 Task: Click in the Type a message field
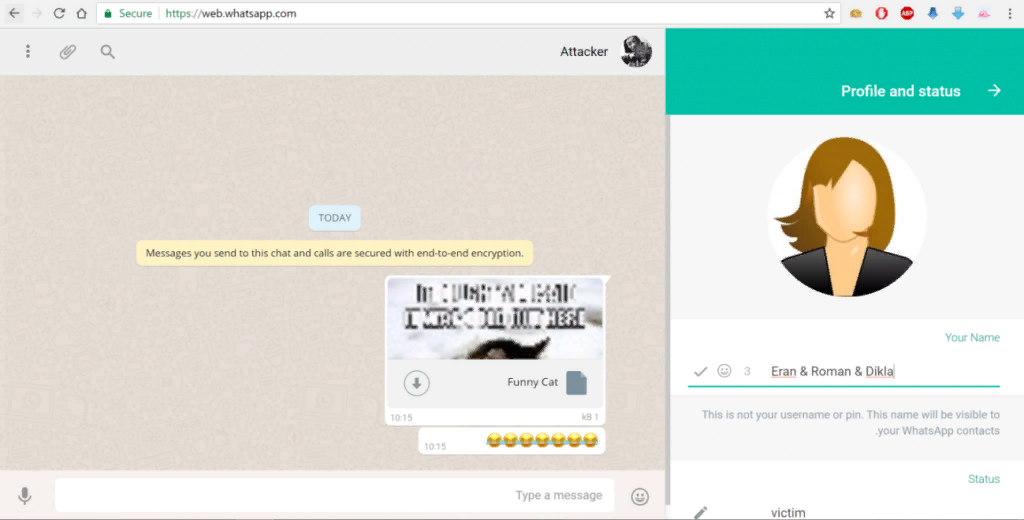coord(334,495)
